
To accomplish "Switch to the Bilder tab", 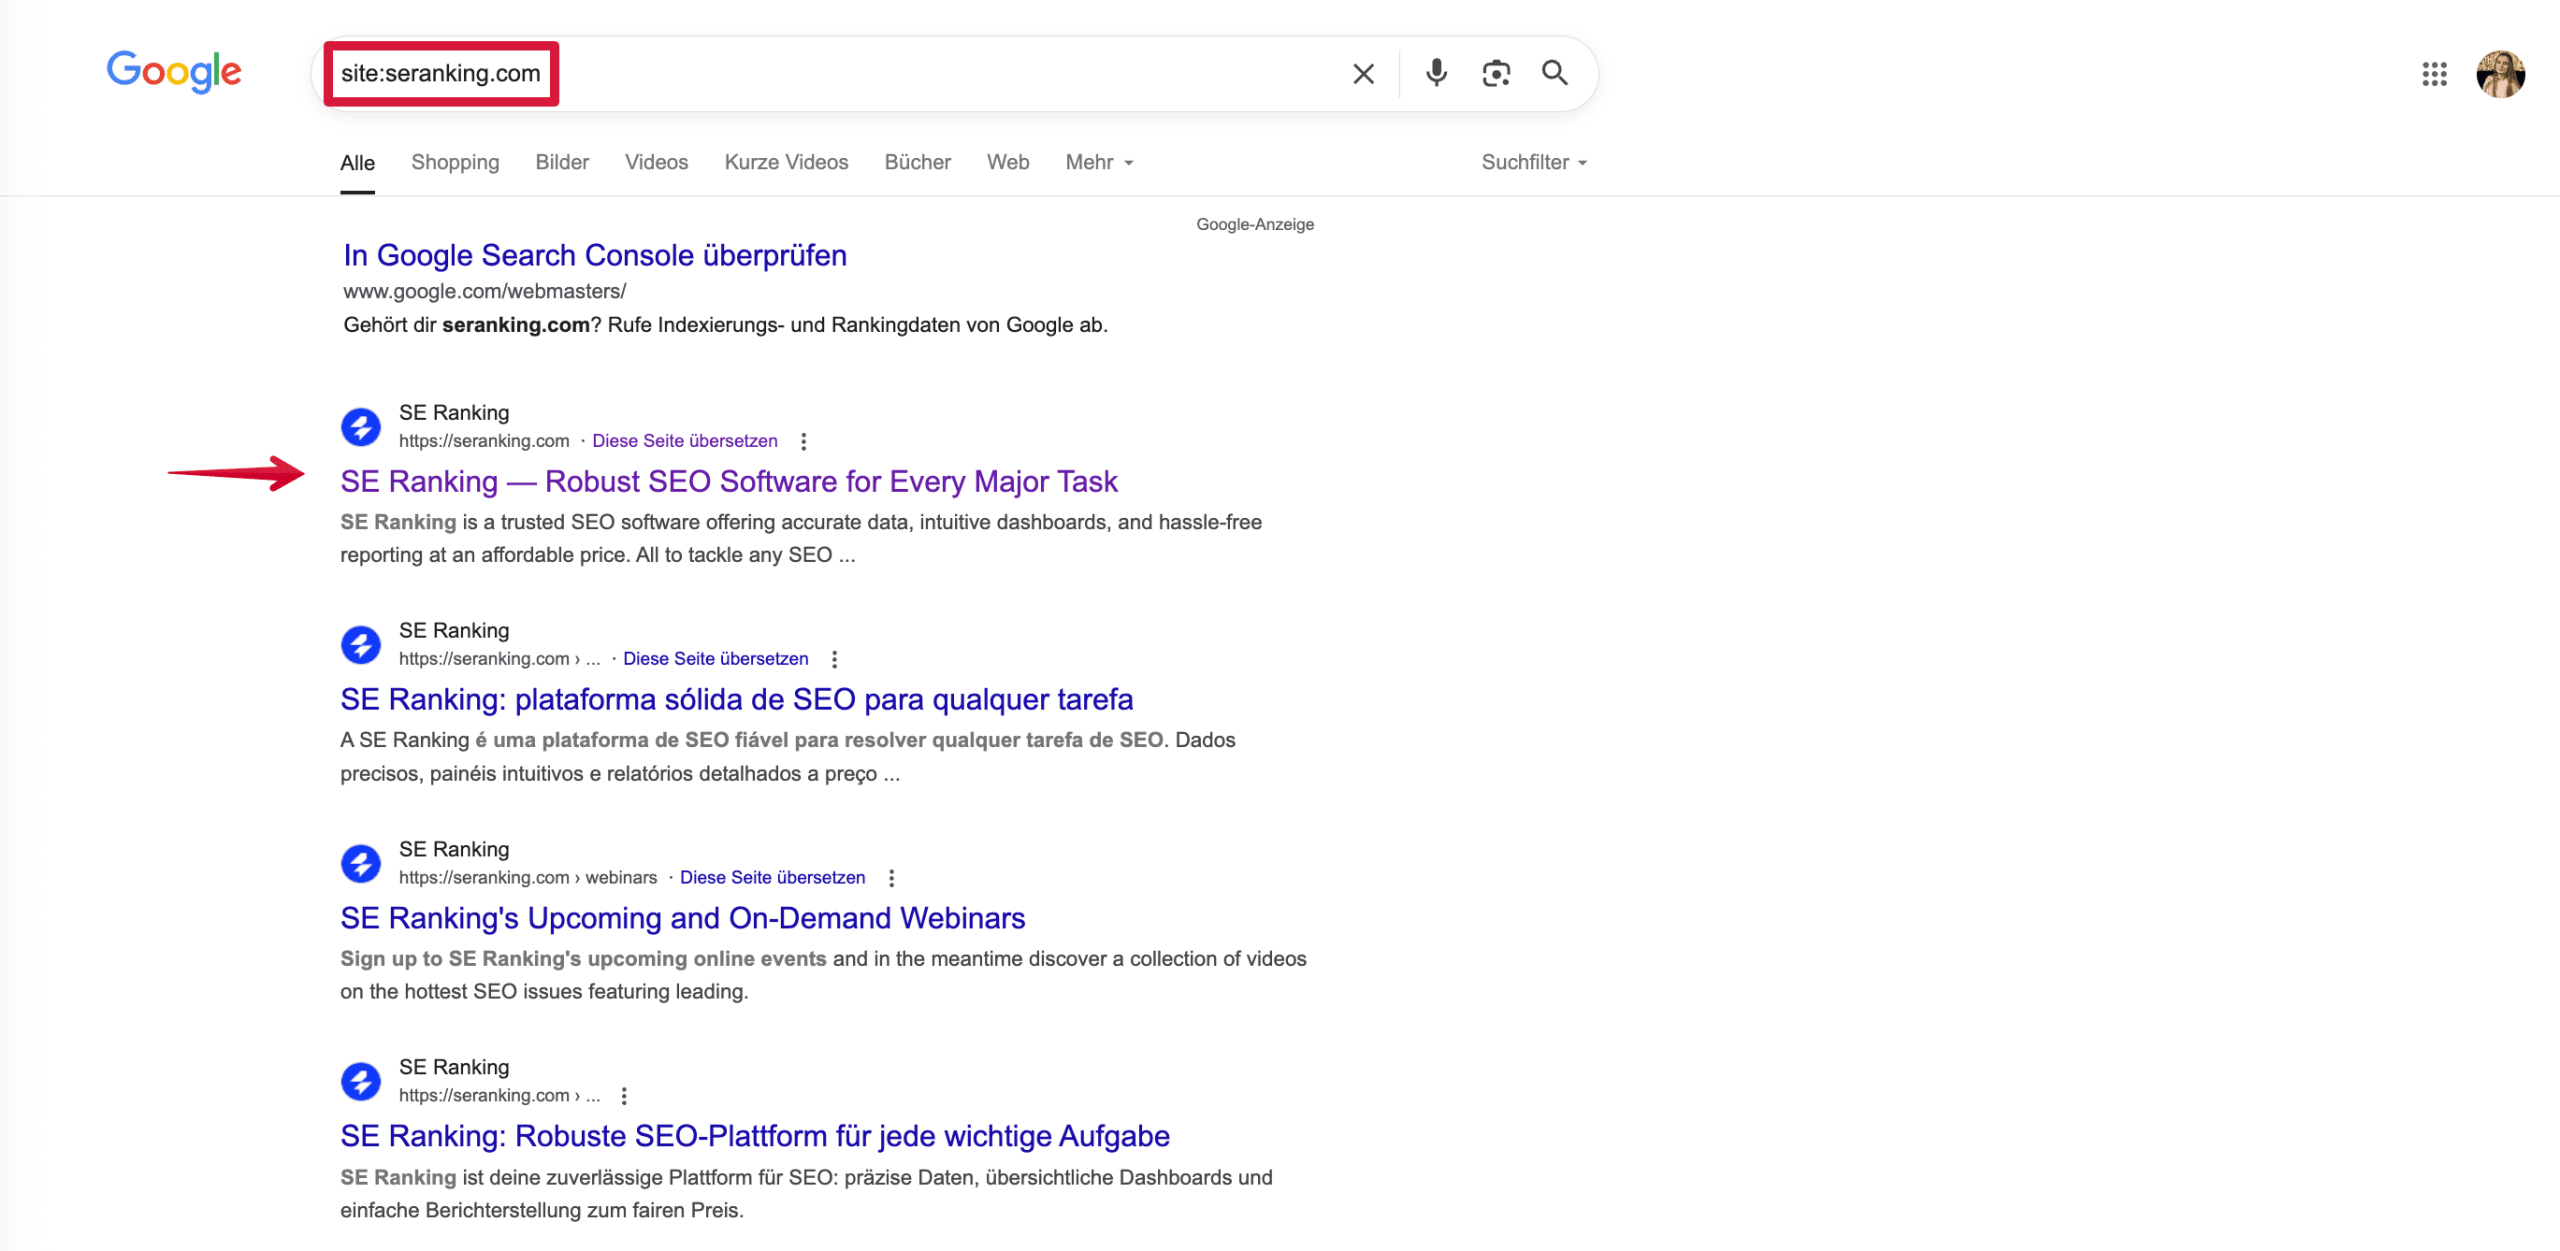I will click(562, 162).
